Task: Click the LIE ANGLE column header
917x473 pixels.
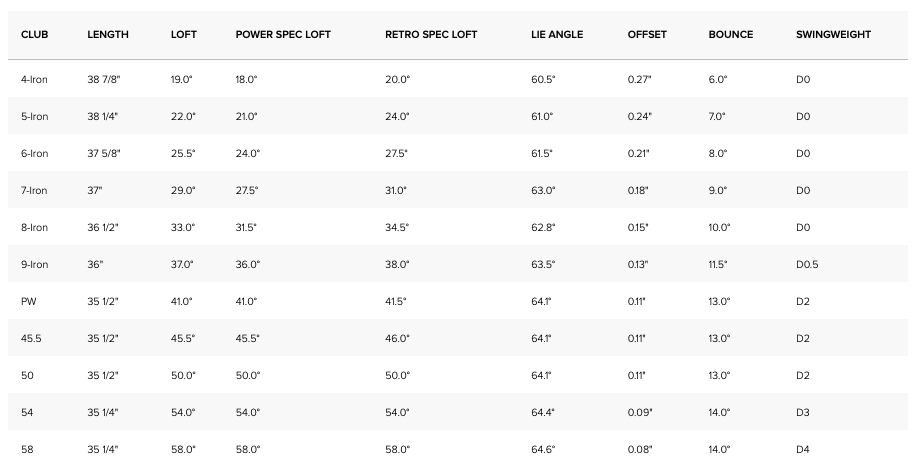Action: click(557, 35)
